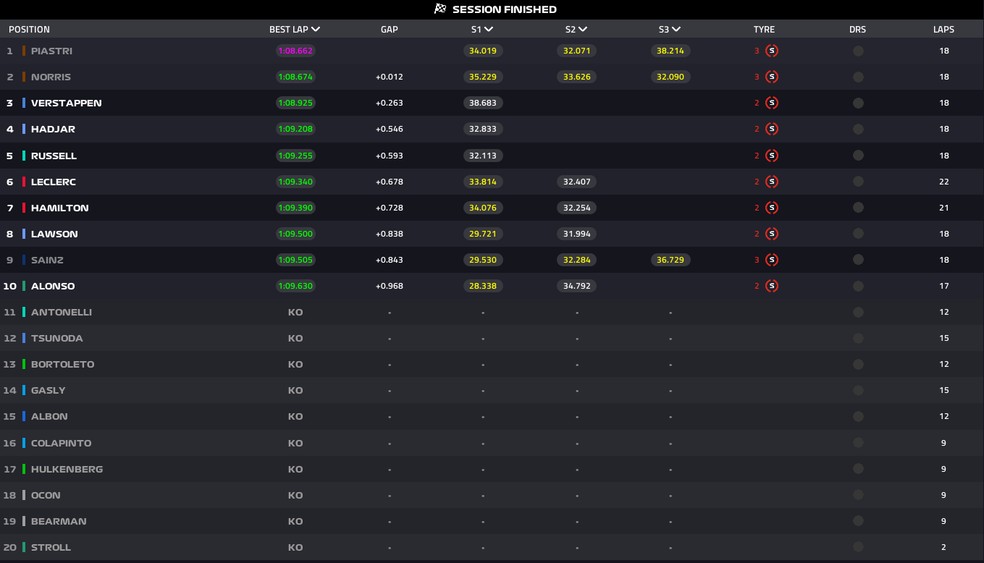984x563 pixels.
Task: Click Leclerc's soft tyre icon
Action: (771, 182)
